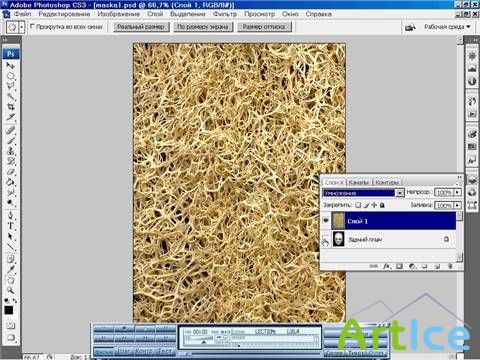Screen dimensions: 480x360
Task: Click the 'Размер оттиска' button
Action: click(x=264, y=27)
